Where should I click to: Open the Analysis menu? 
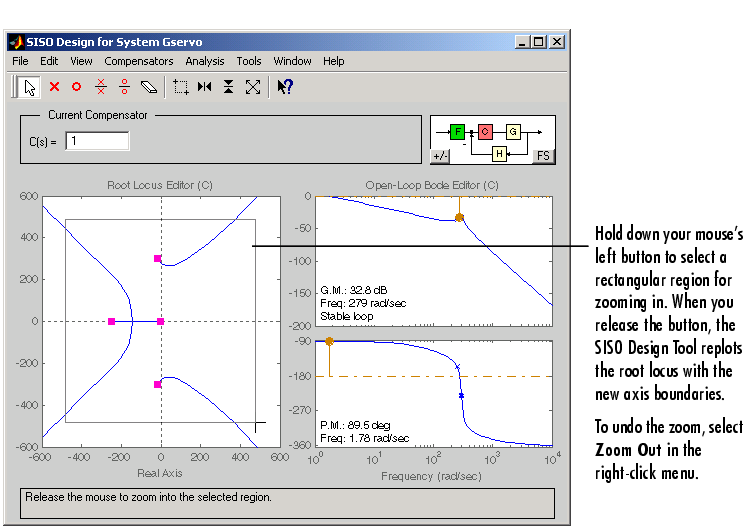[205, 61]
